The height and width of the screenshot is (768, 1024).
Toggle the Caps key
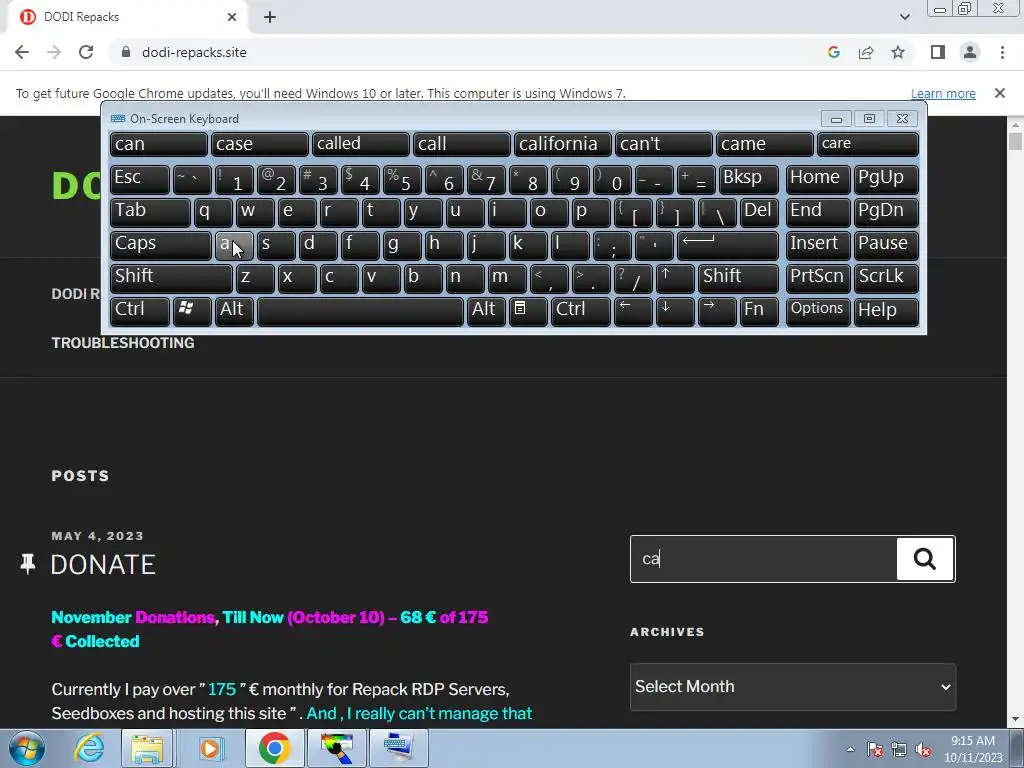160,245
